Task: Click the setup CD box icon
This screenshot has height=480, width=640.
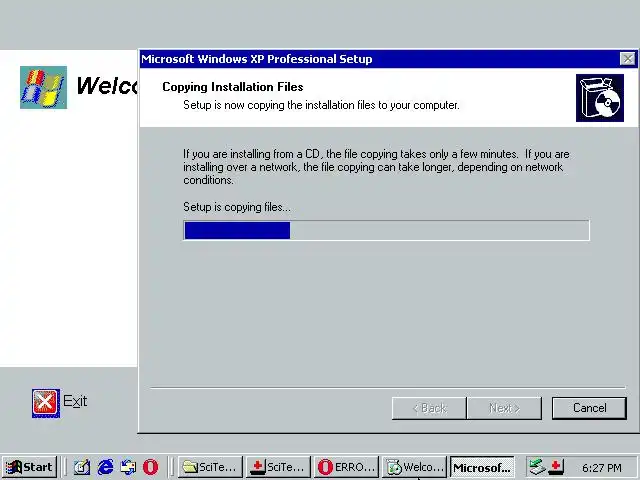Action: click(x=600, y=98)
